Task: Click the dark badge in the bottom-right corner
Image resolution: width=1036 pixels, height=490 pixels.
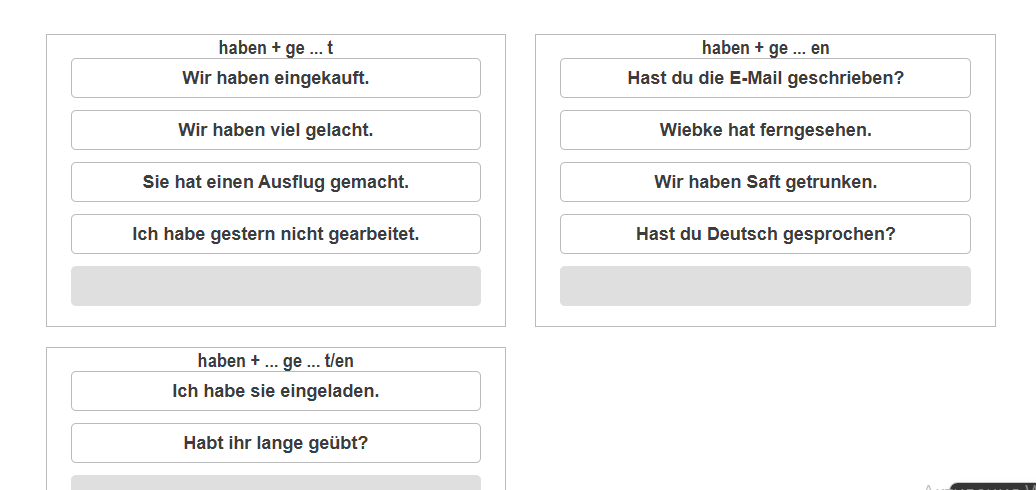Action: 992,486
